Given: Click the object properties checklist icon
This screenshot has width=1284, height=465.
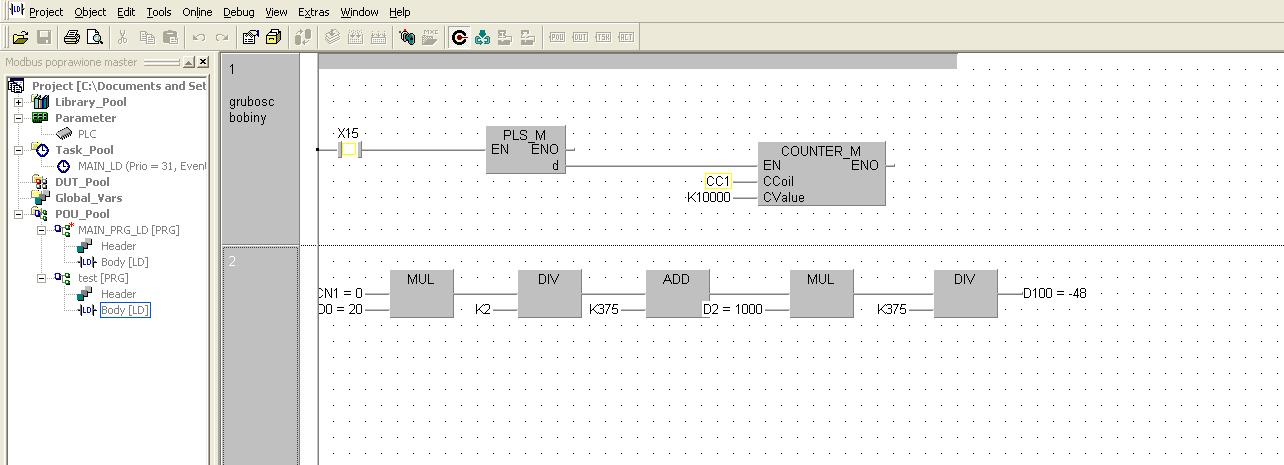Looking at the screenshot, I should tap(250, 37).
